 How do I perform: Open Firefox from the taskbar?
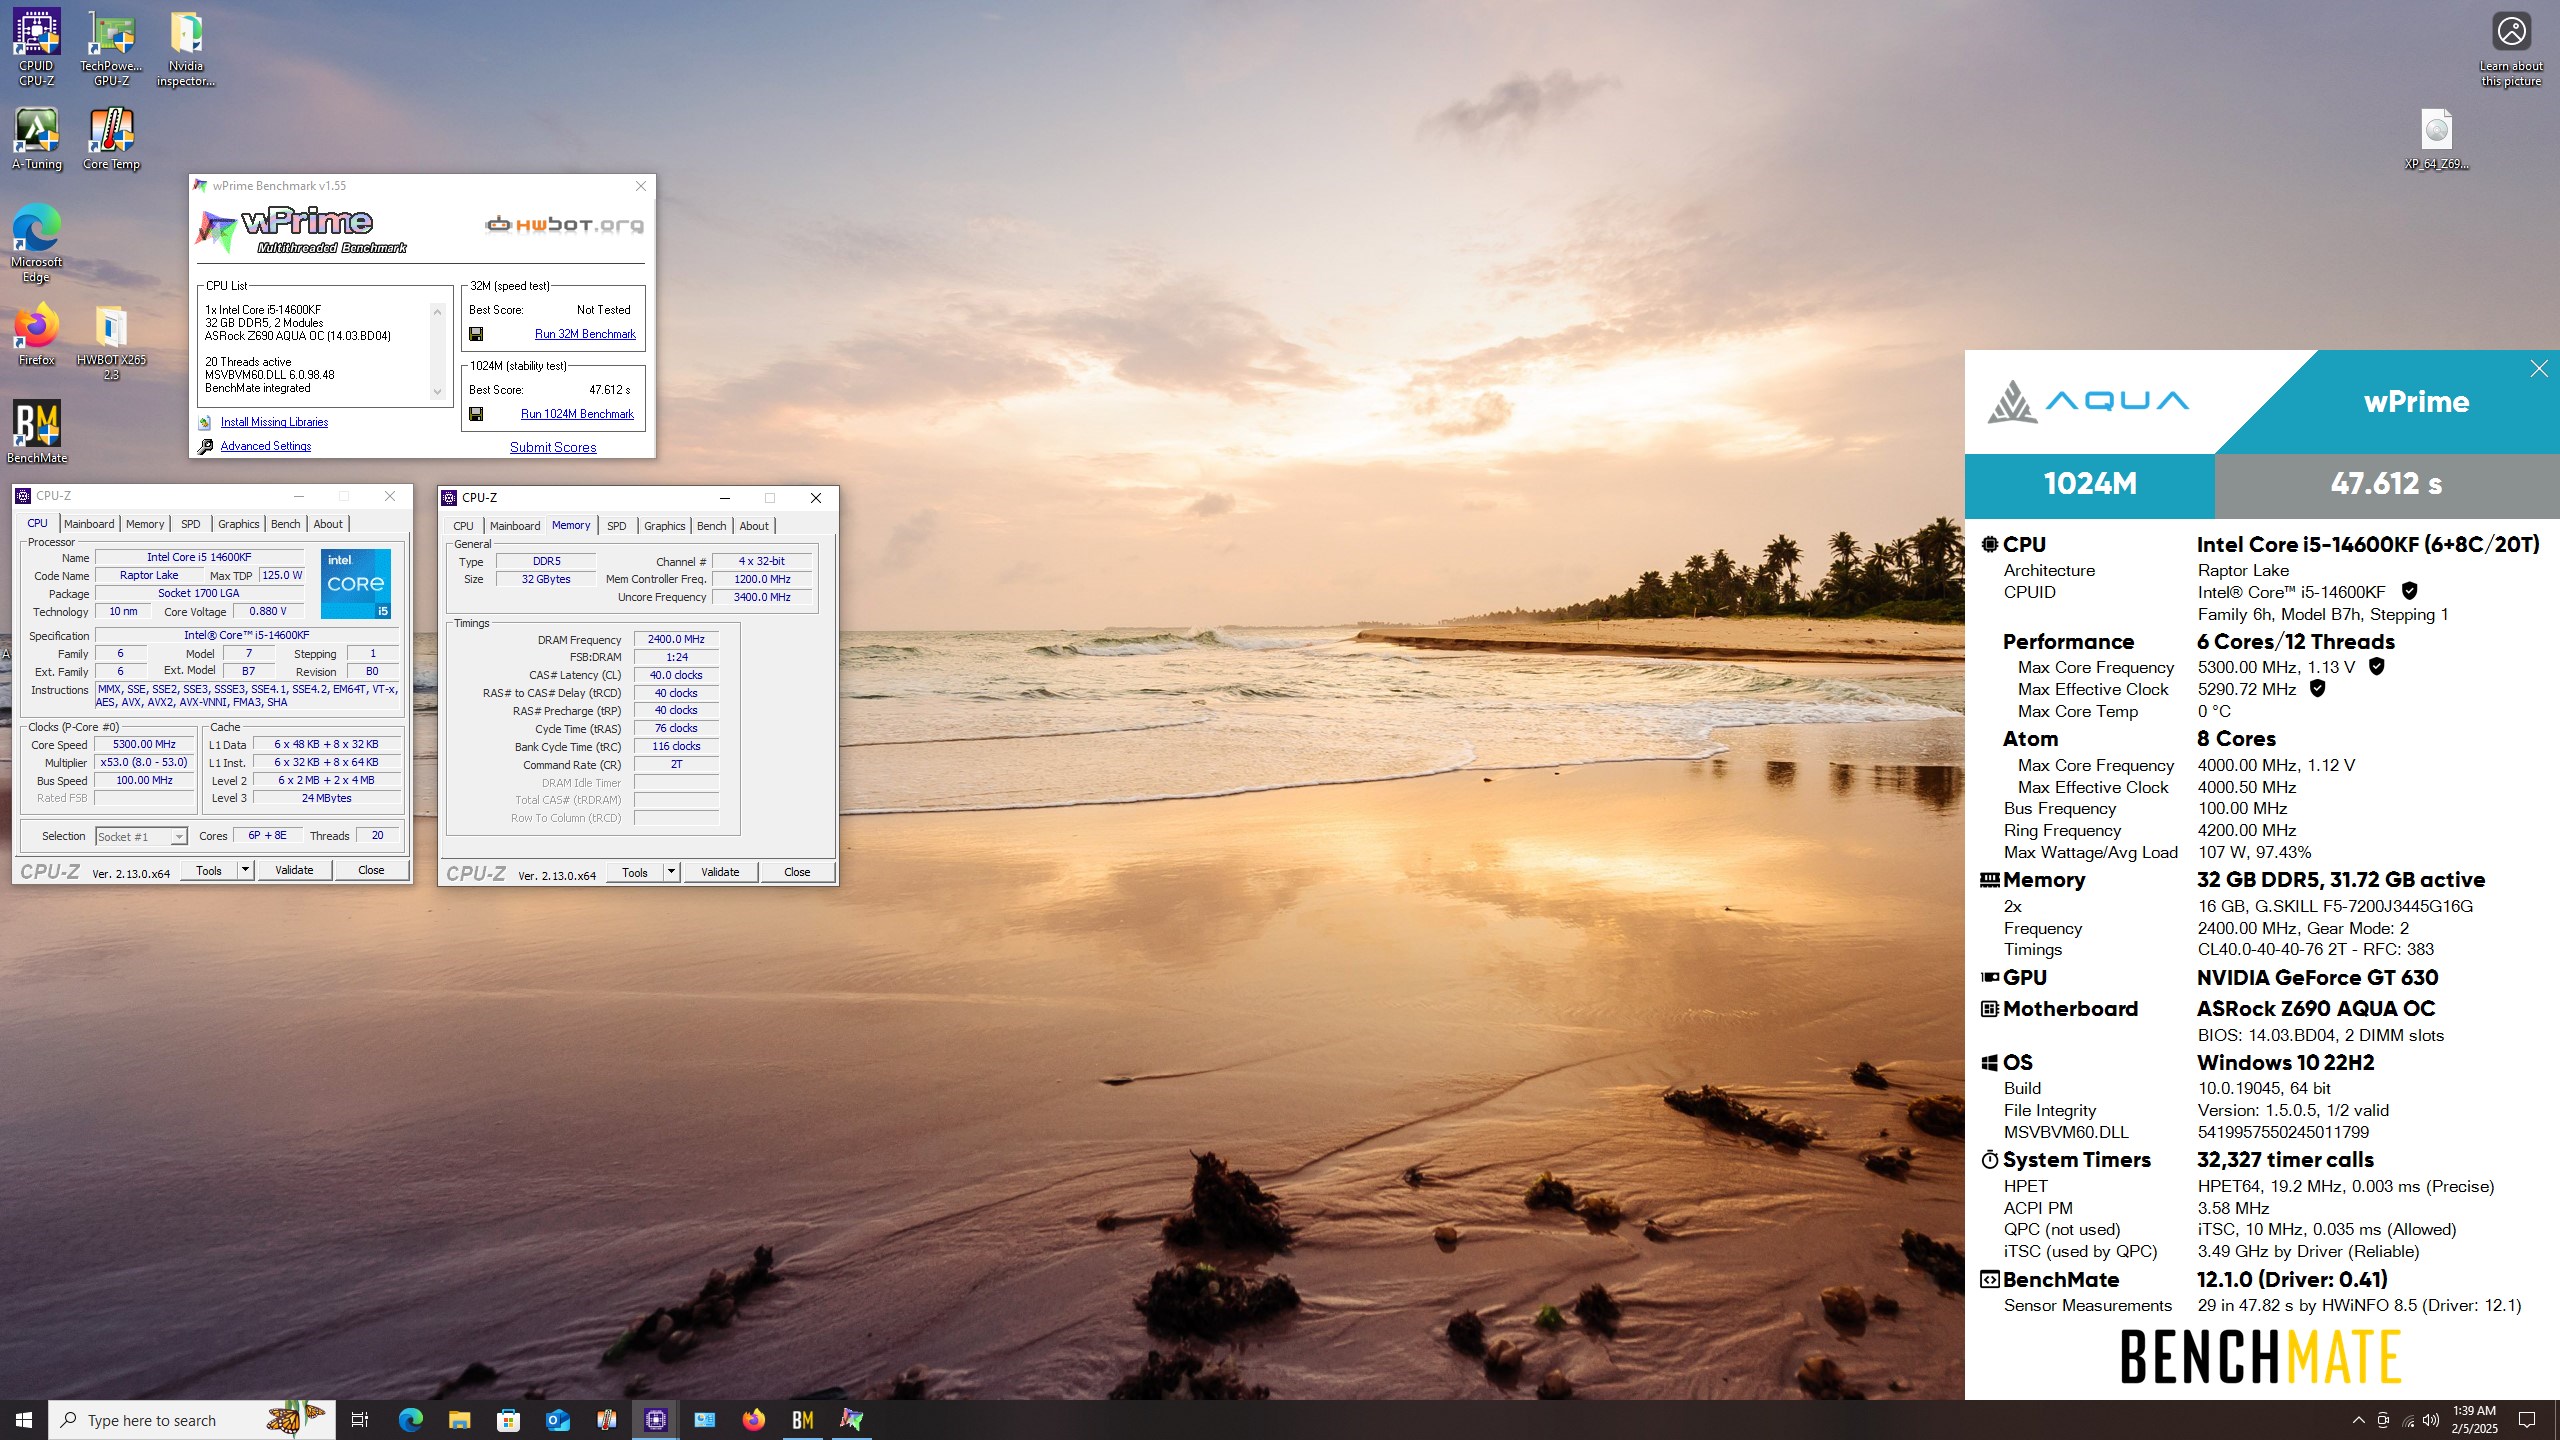coord(753,1420)
